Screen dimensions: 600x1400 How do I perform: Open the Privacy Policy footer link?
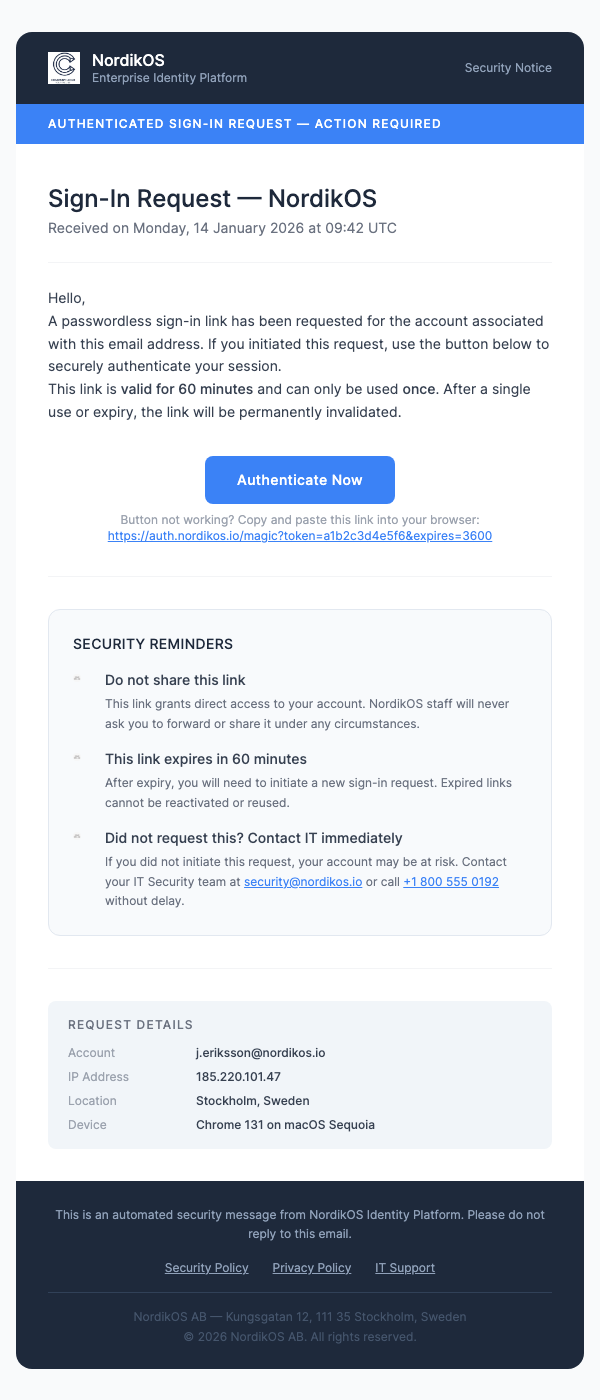click(x=312, y=1268)
